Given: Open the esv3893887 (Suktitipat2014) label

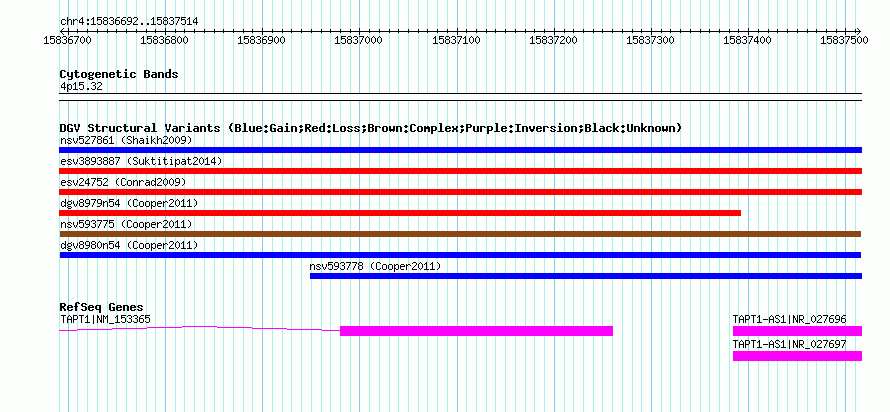Looking at the screenshot, I should pos(141,161).
